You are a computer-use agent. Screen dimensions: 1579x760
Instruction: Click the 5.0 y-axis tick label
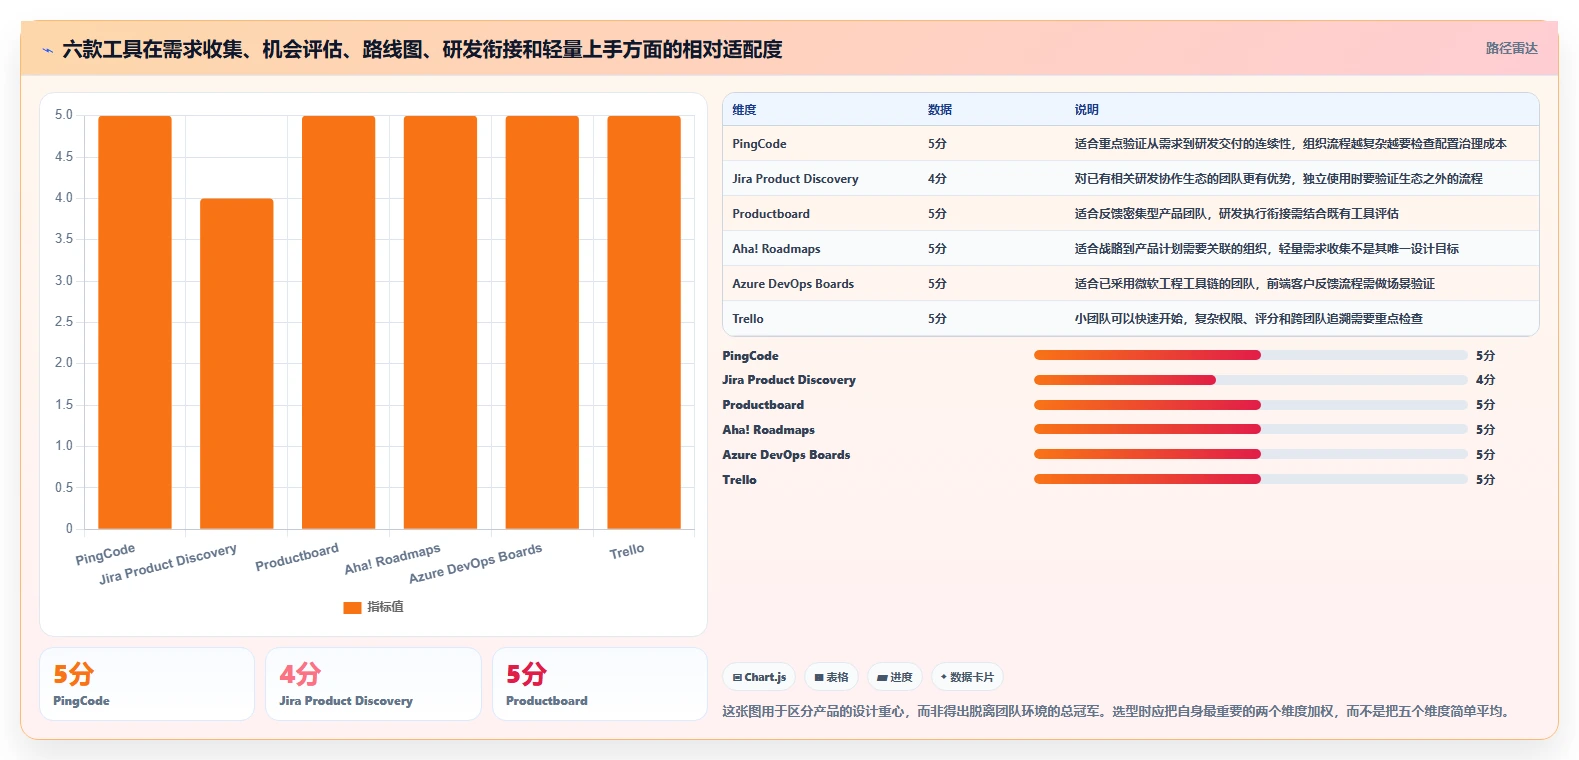coord(64,115)
